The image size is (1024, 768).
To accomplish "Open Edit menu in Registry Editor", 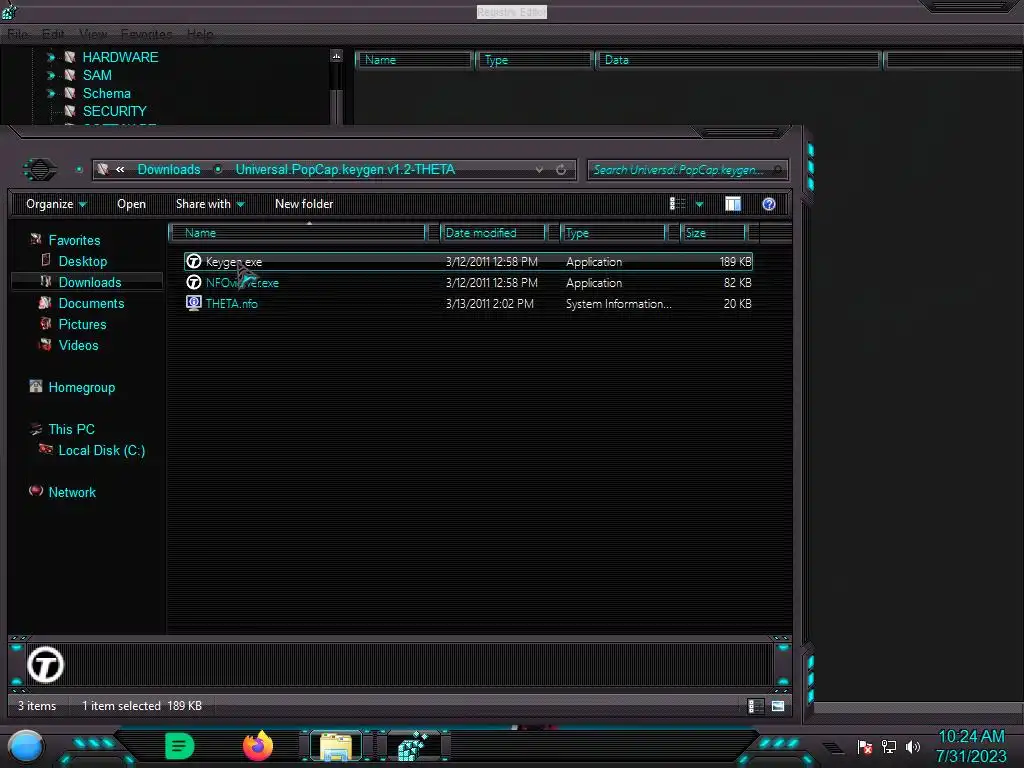I will (x=53, y=34).
